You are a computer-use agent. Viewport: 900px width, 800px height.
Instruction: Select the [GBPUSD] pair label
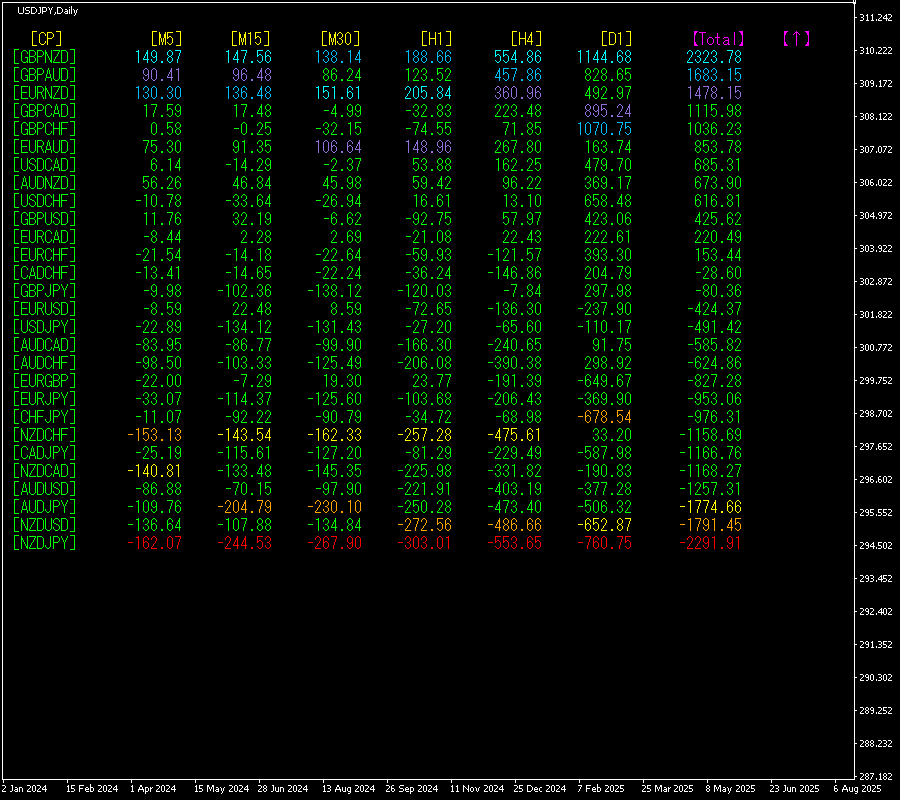point(45,219)
